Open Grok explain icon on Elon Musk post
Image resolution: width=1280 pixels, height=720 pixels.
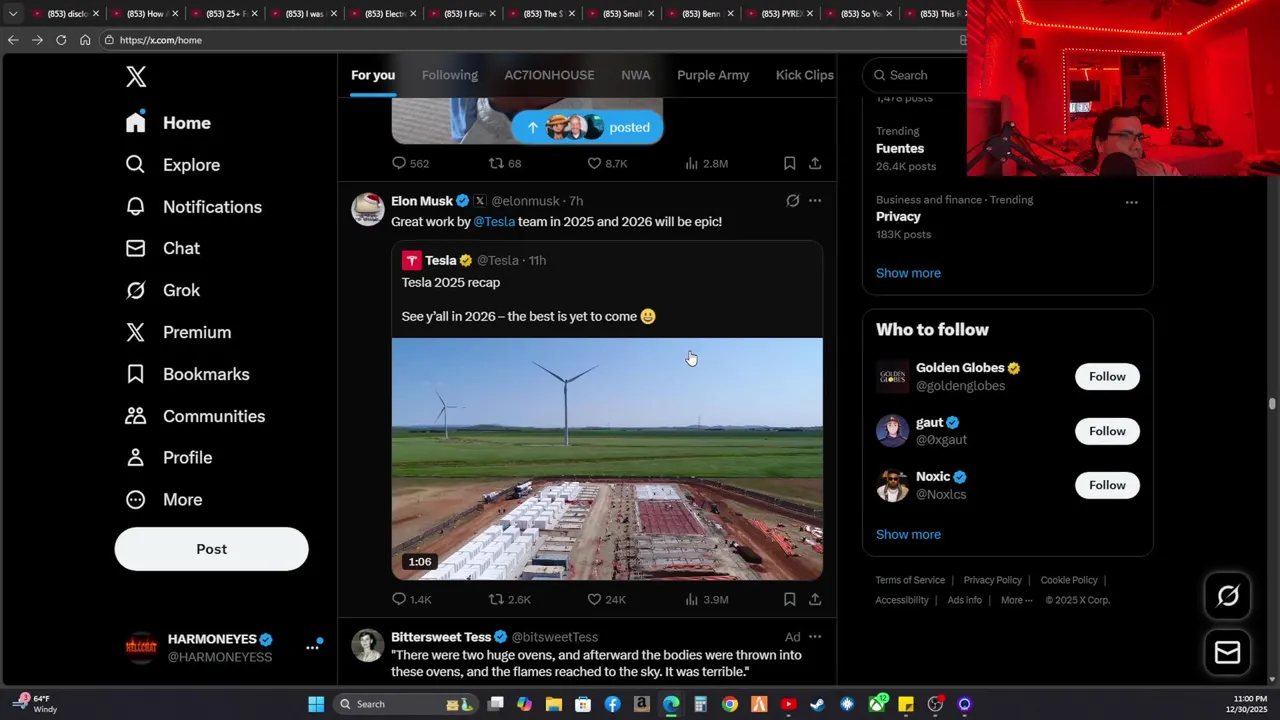[792, 201]
